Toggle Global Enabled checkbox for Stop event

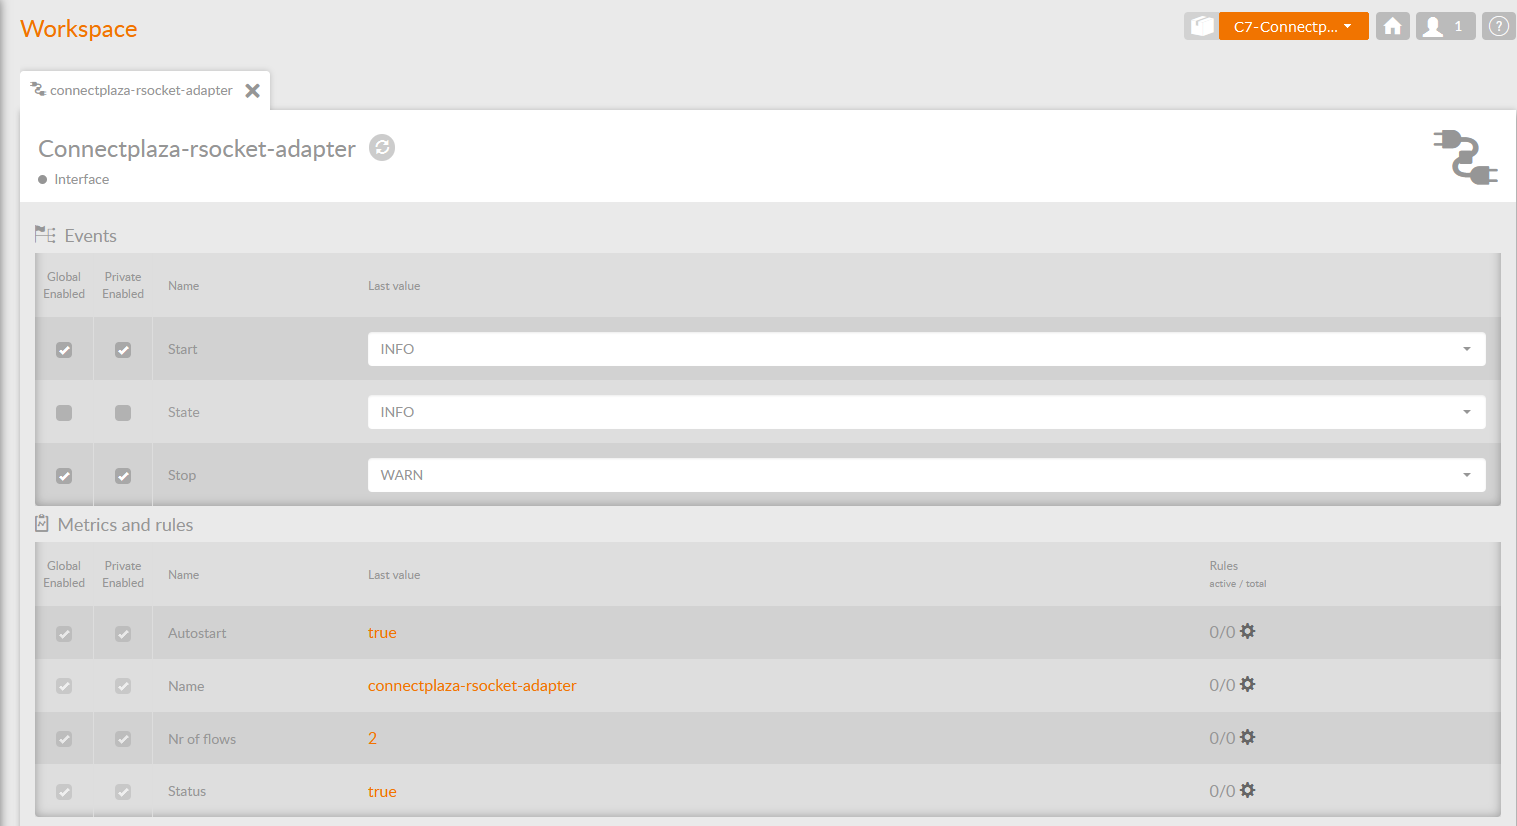[64, 476]
